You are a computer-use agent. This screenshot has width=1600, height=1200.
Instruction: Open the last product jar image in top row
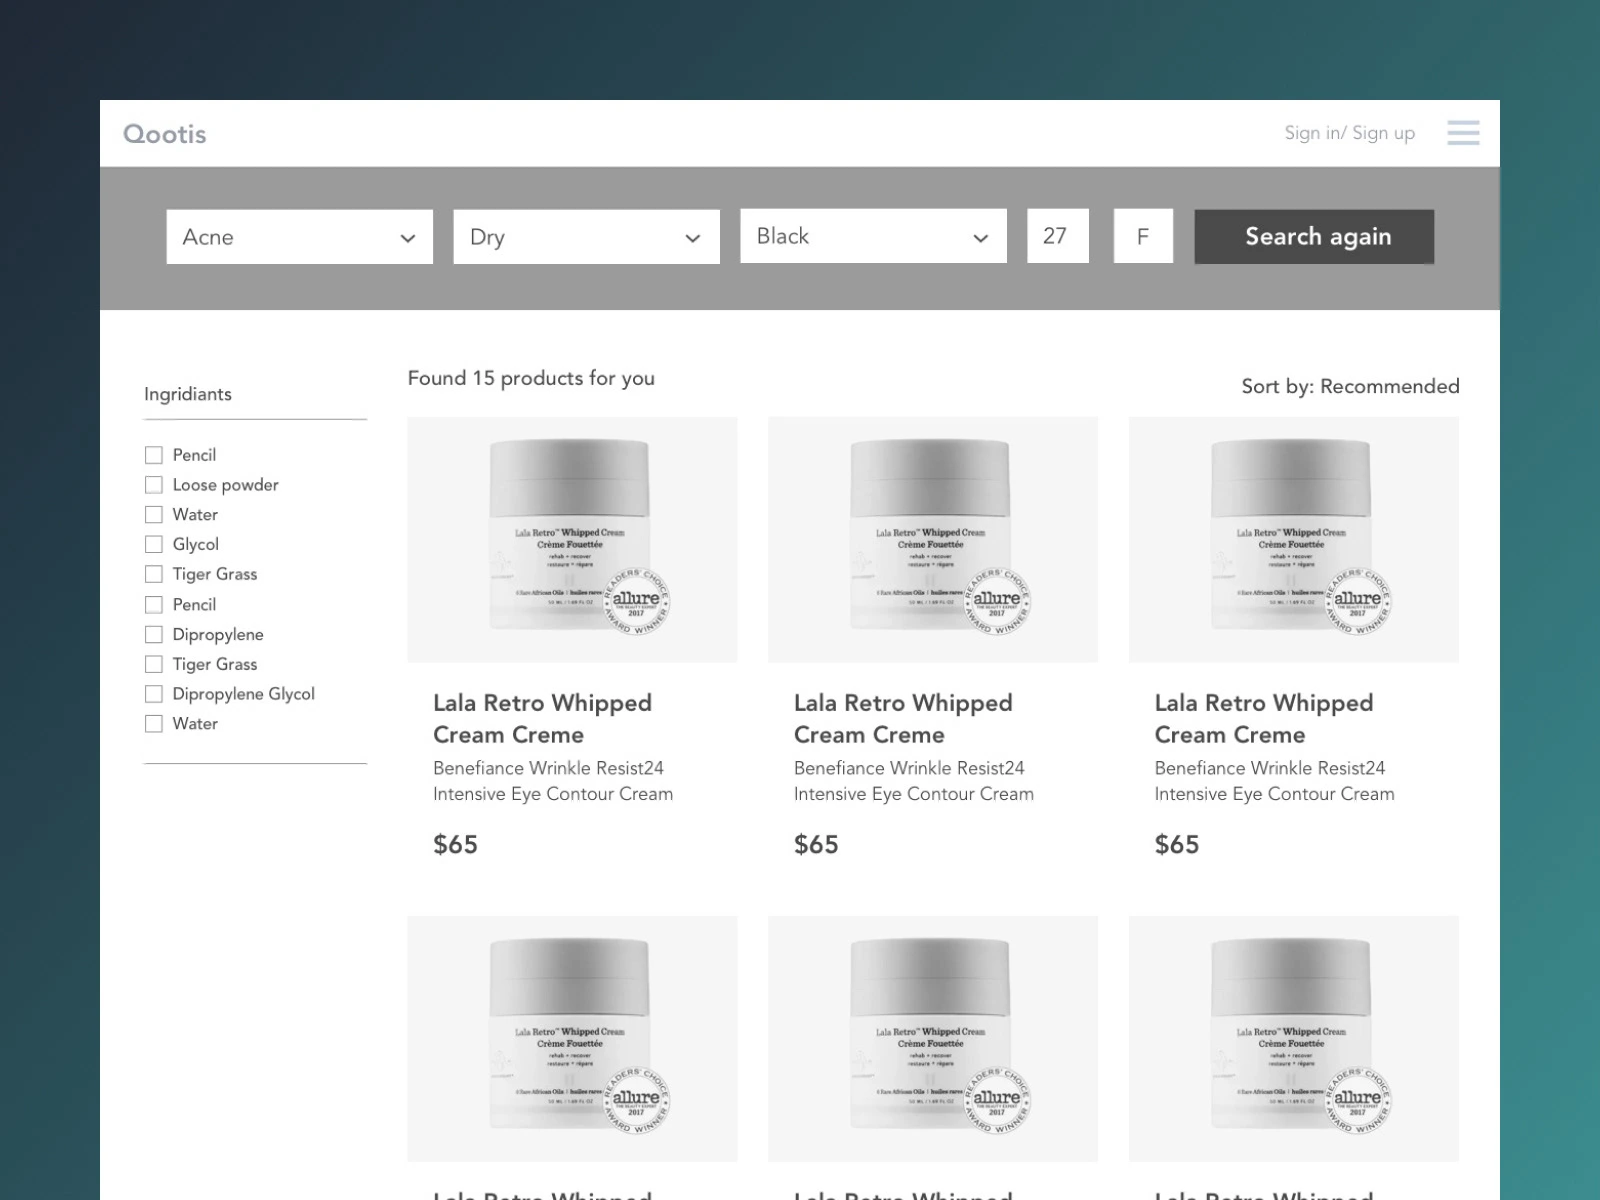[x=1294, y=539]
